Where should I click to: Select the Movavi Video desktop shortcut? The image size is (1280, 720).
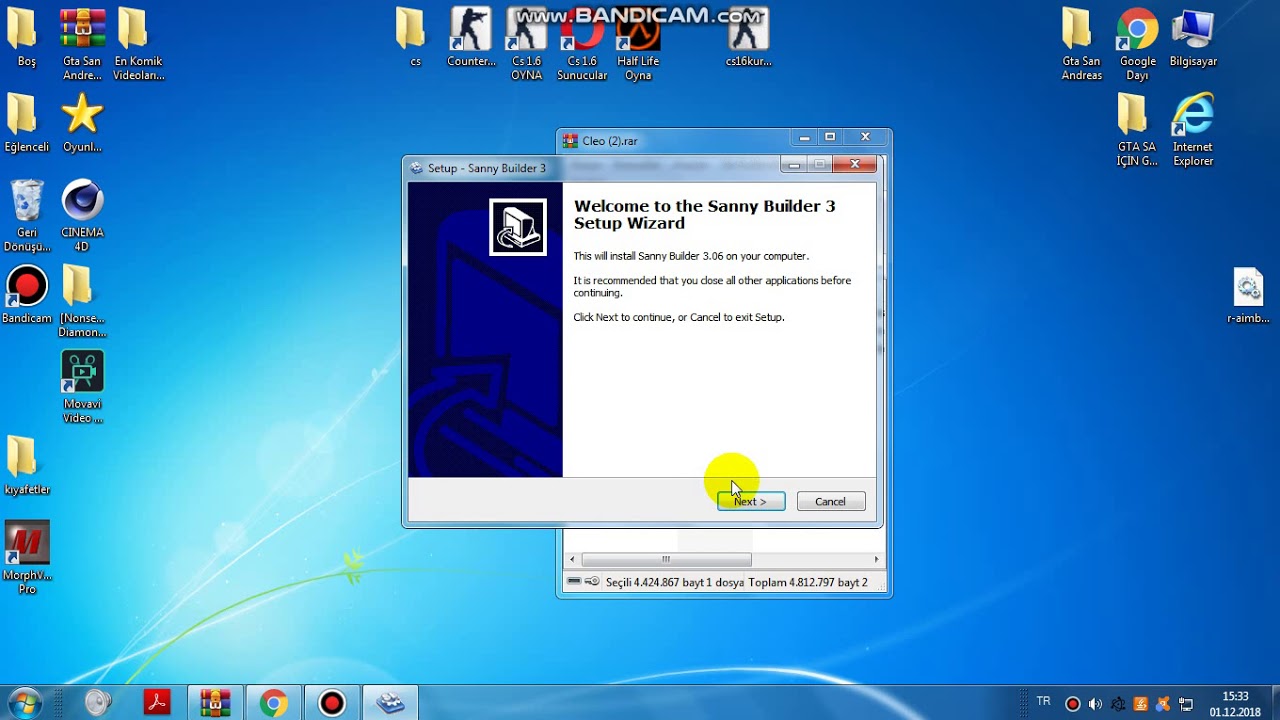coord(82,388)
